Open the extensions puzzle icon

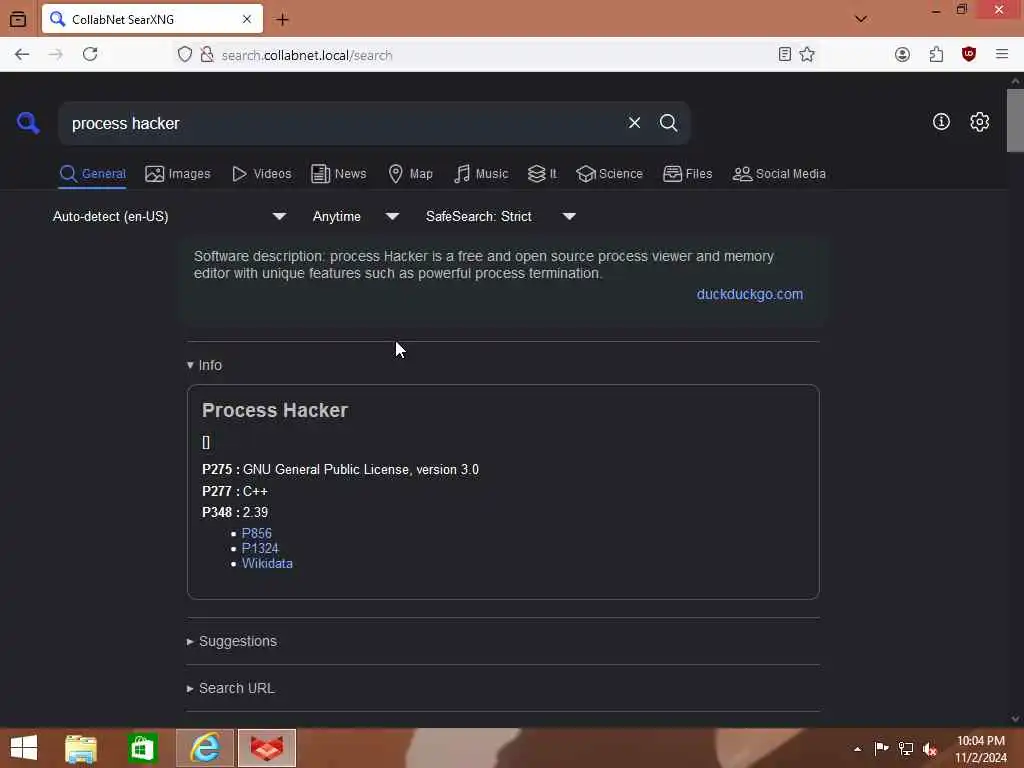pos(936,55)
